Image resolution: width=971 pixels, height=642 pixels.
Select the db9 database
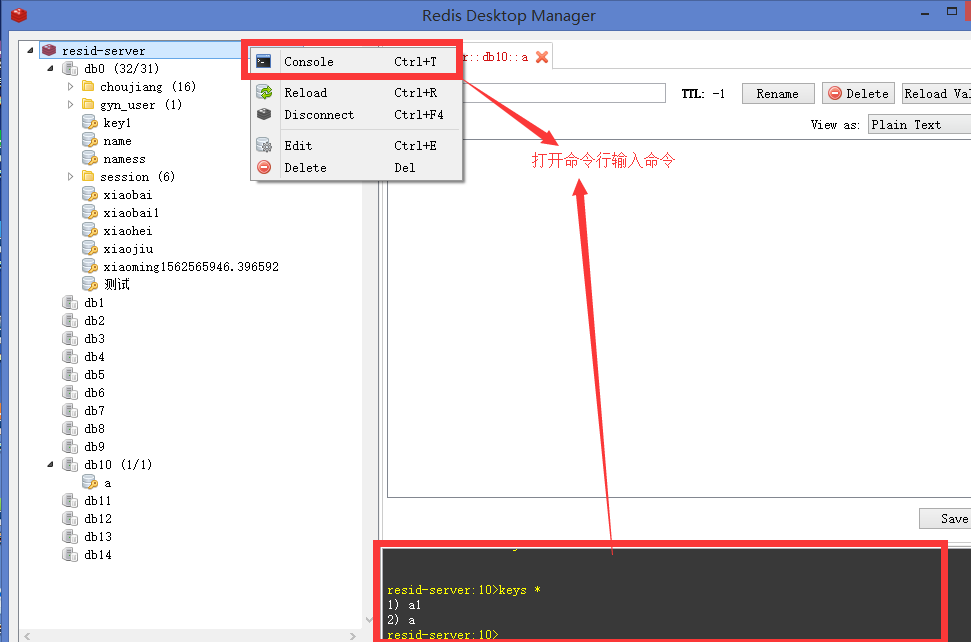(94, 446)
